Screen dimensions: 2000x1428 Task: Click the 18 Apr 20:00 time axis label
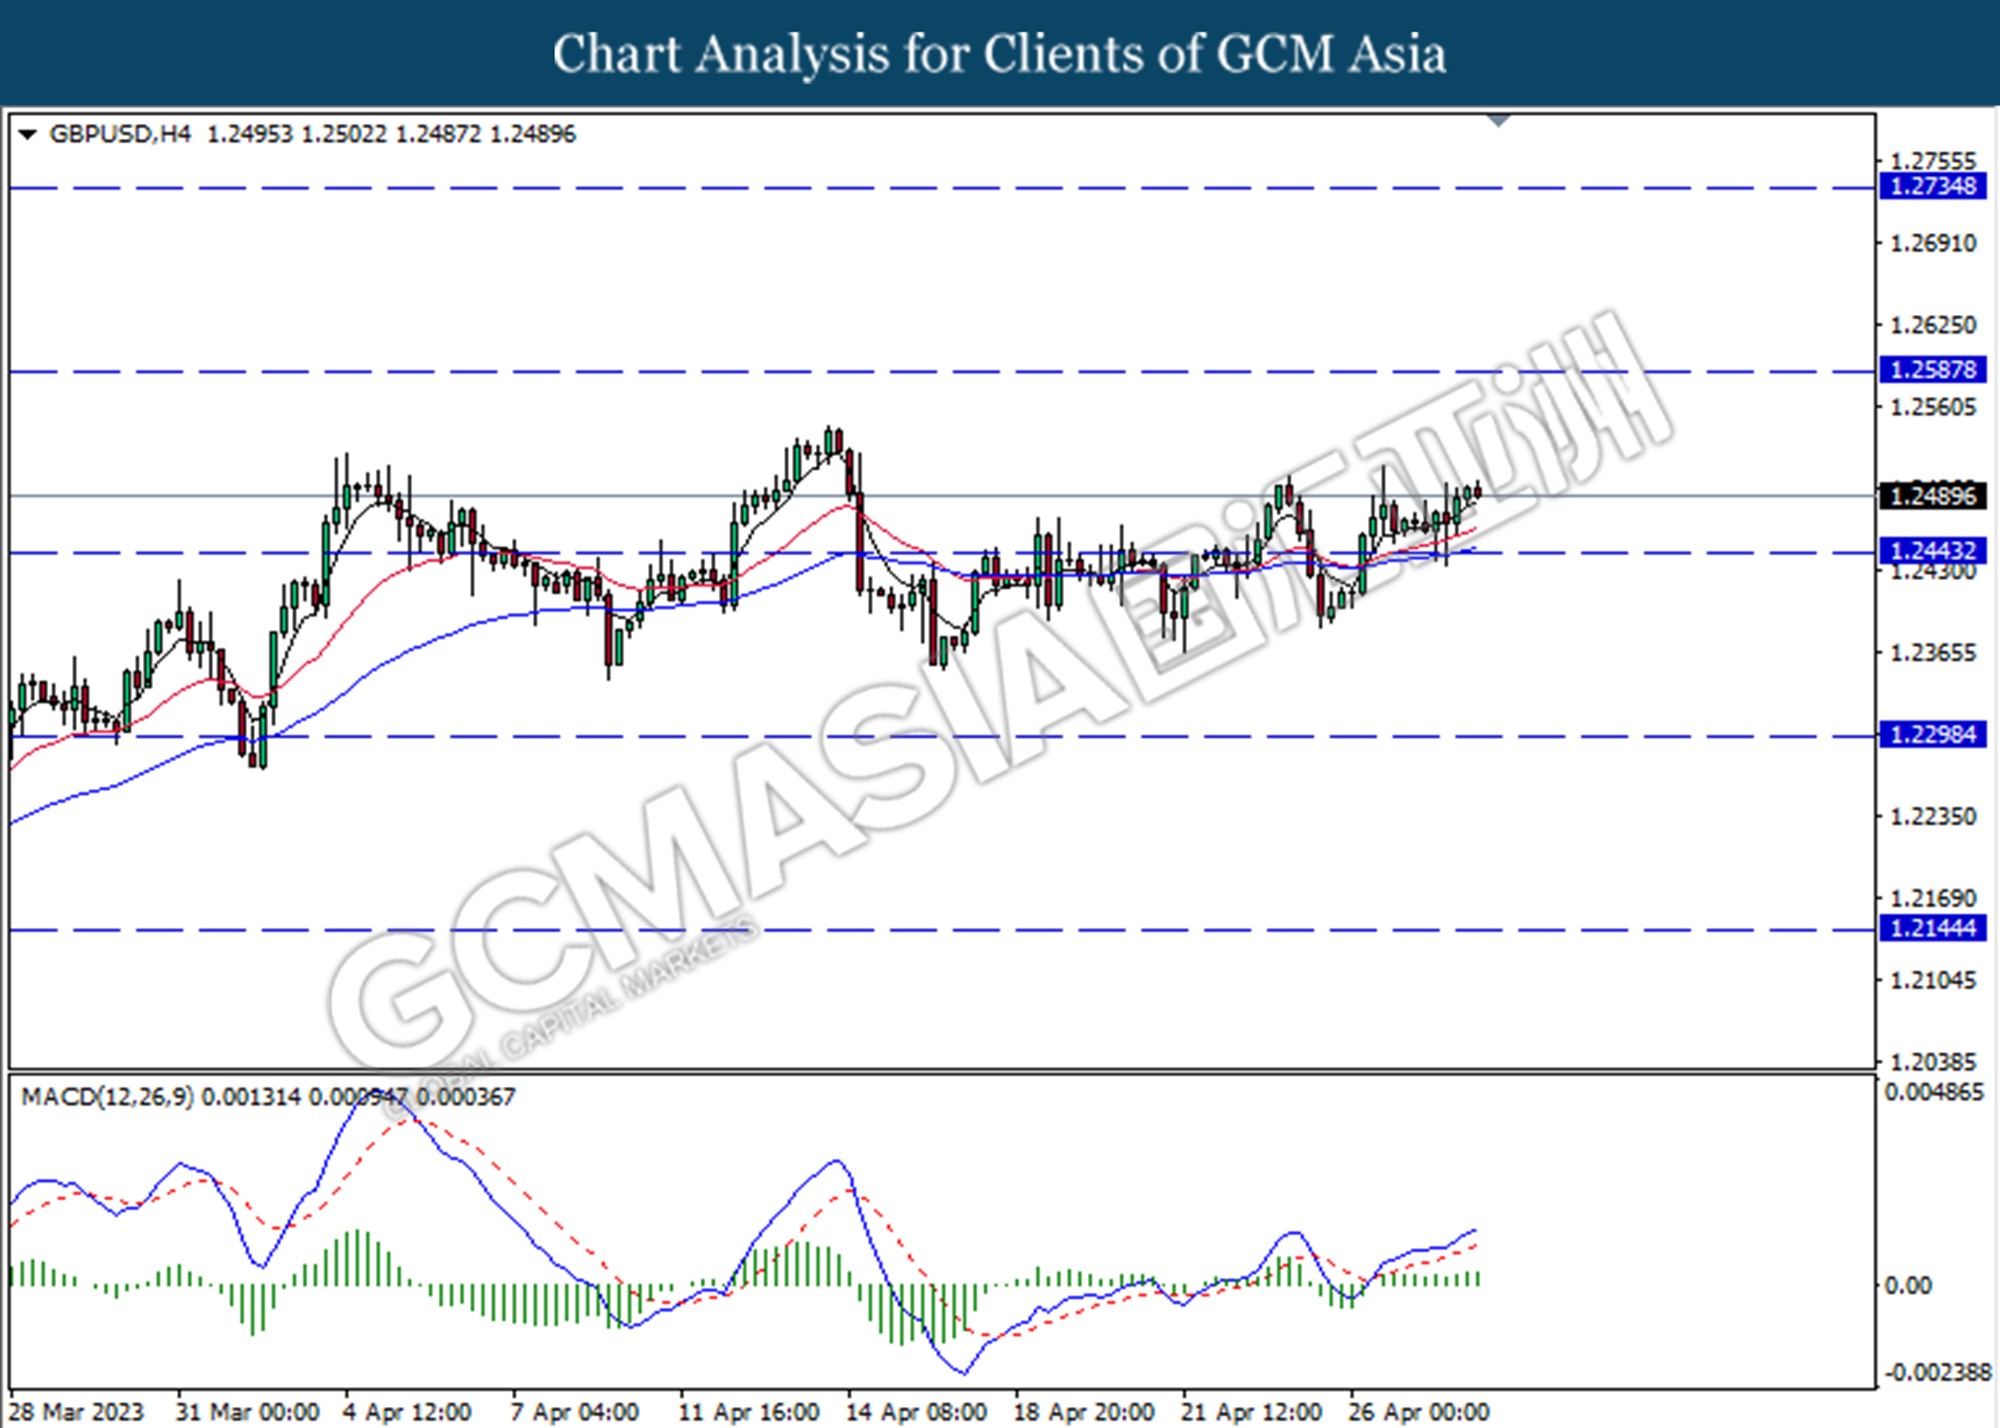(1085, 1413)
